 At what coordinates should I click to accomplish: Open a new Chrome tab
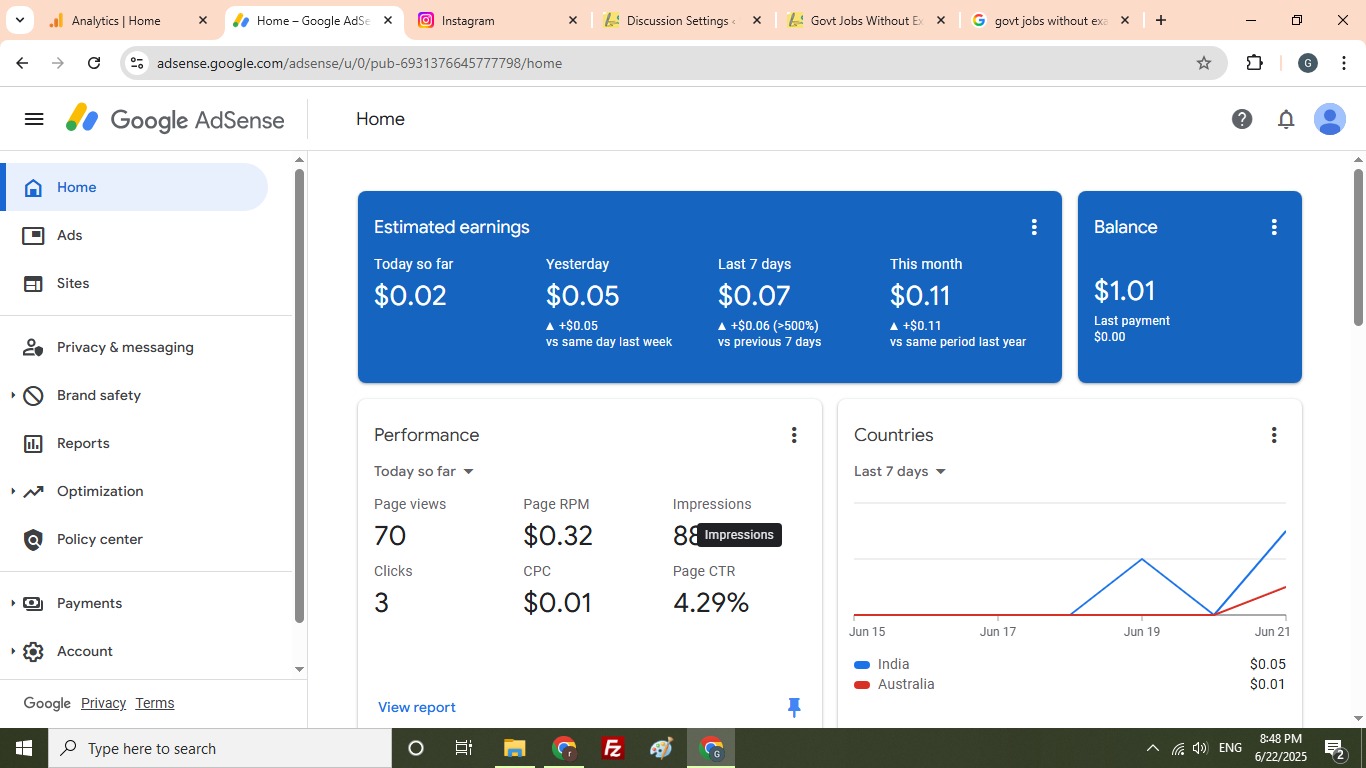pos(1161,20)
